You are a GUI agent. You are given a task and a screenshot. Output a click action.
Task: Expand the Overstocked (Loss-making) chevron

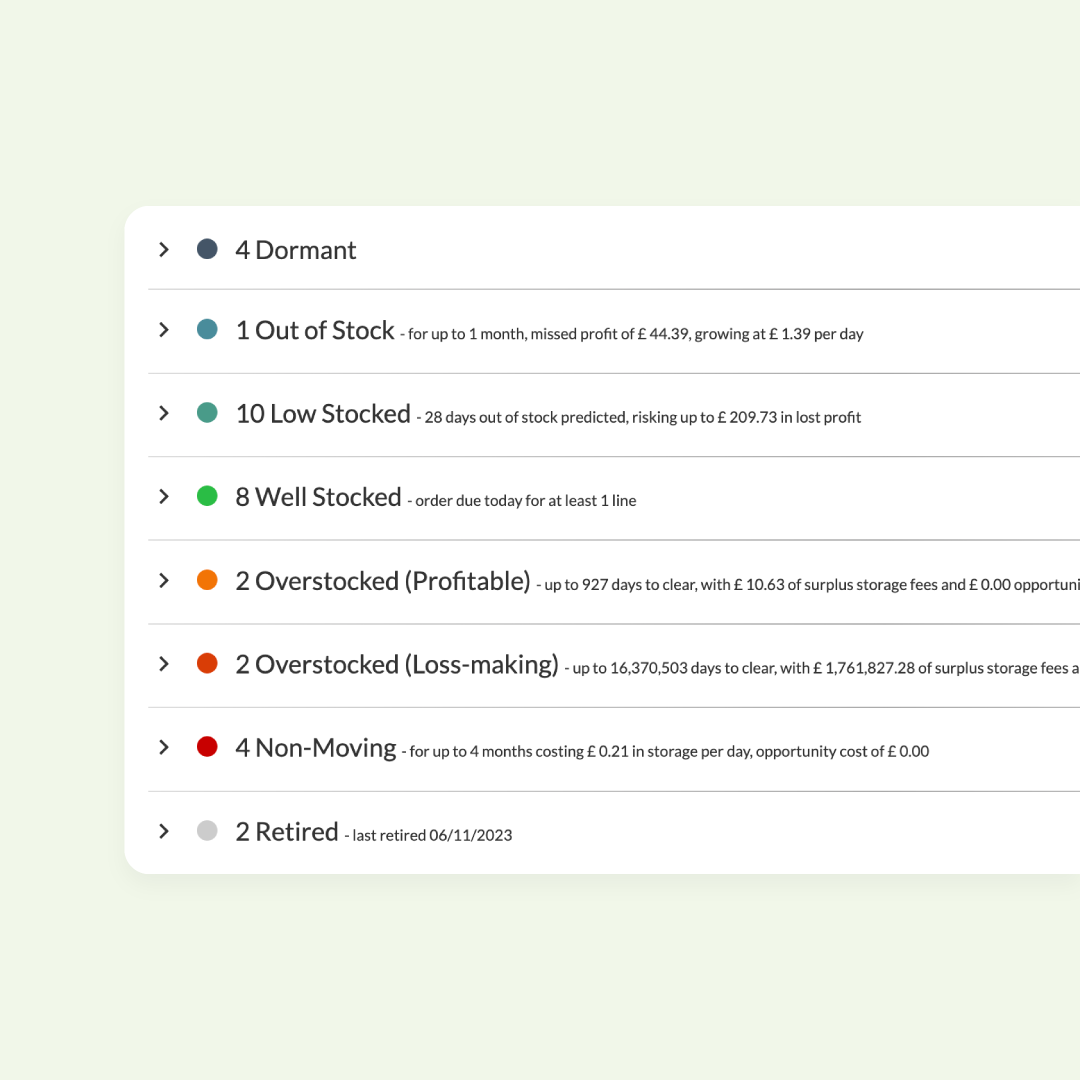point(164,663)
